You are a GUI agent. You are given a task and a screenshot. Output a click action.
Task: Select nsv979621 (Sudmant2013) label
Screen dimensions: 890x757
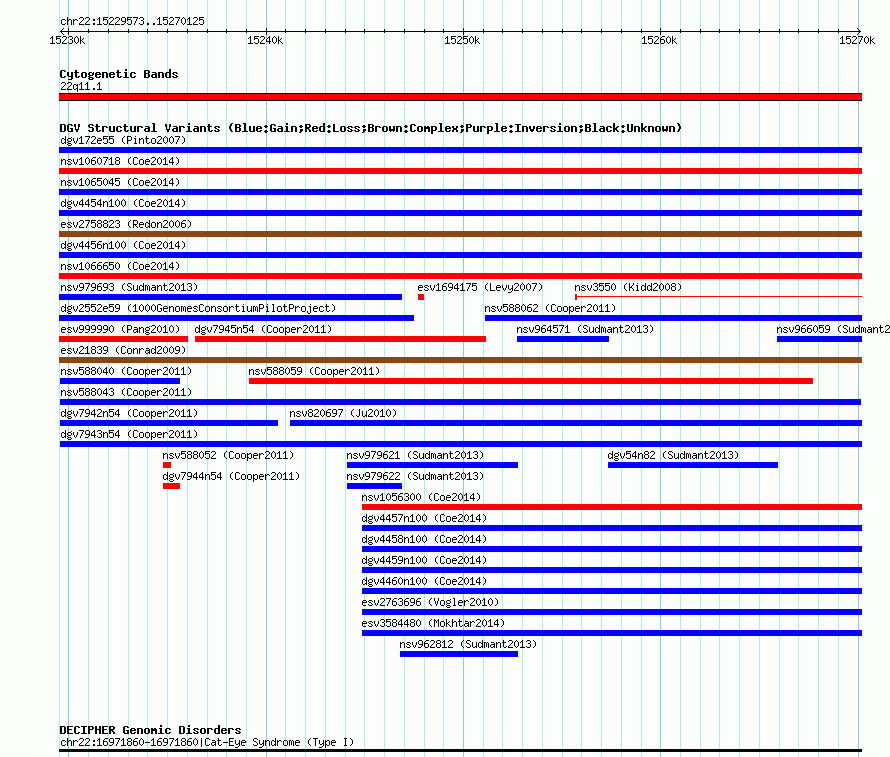[415, 455]
